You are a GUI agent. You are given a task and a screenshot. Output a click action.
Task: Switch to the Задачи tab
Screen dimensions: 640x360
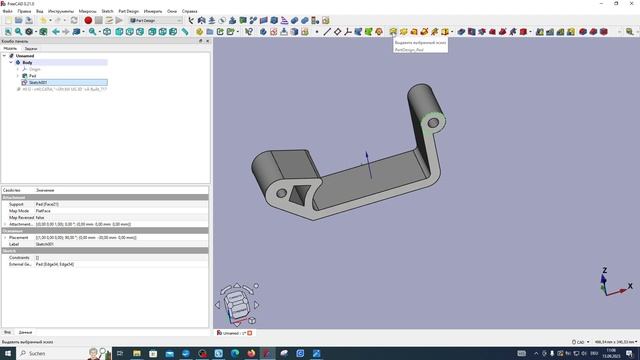[x=31, y=48]
